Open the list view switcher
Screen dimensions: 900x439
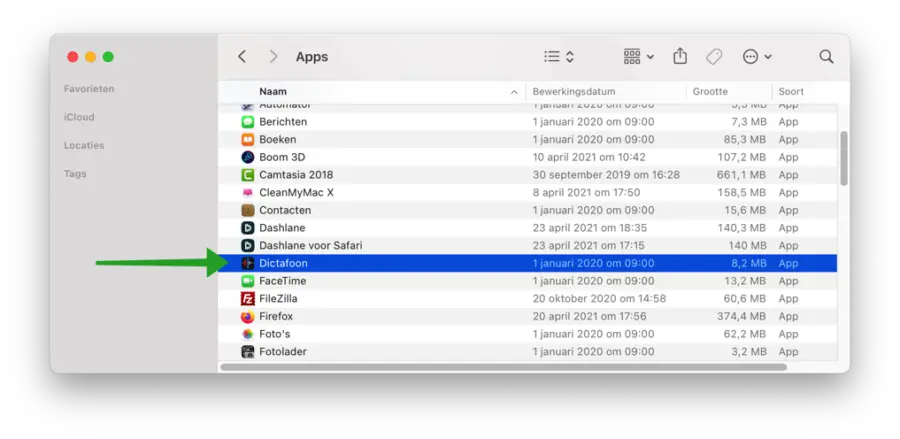[x=558, y=56]
